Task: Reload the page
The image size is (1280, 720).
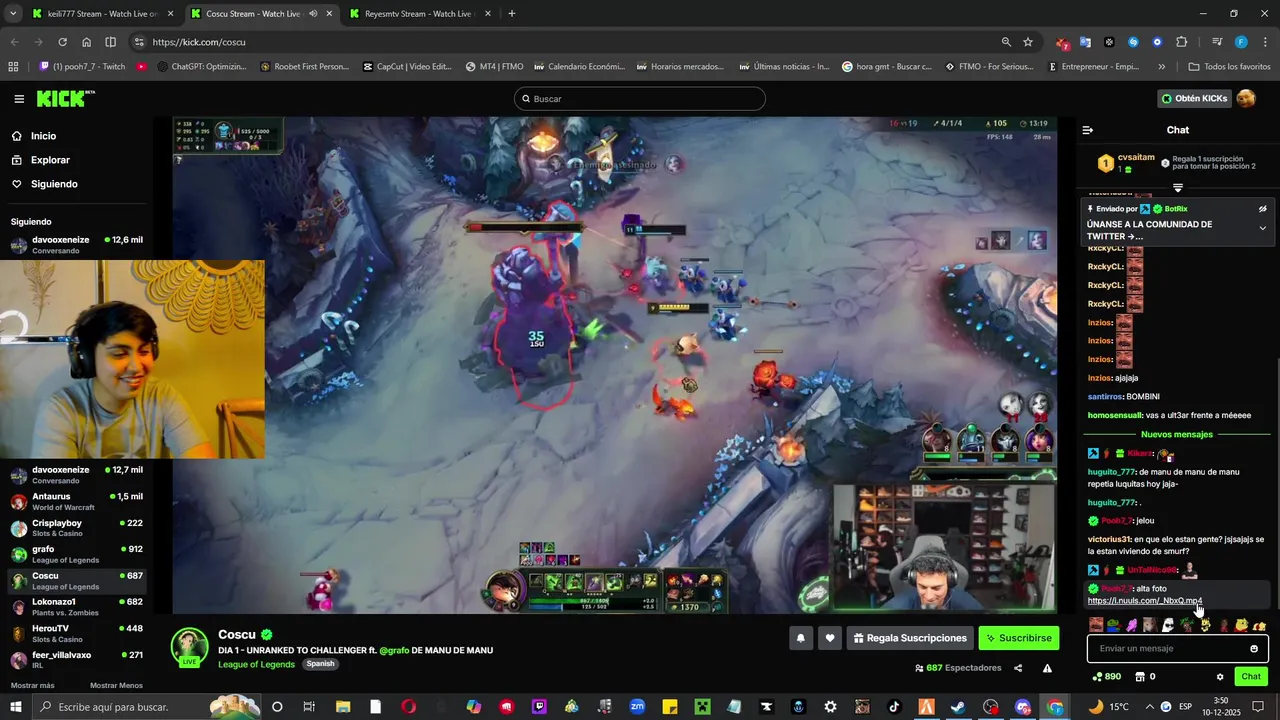Action: [62, 42]
